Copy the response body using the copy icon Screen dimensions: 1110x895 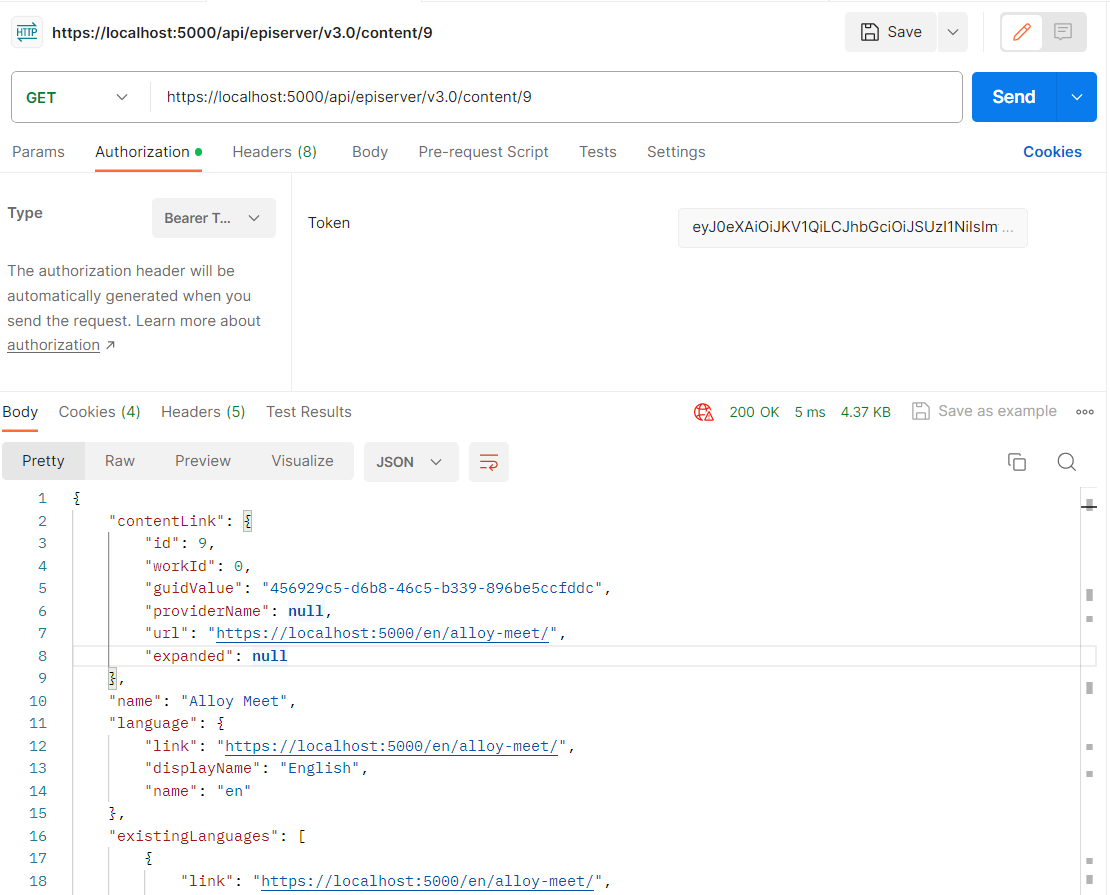pyautogui.click(x=1017, y=462)
